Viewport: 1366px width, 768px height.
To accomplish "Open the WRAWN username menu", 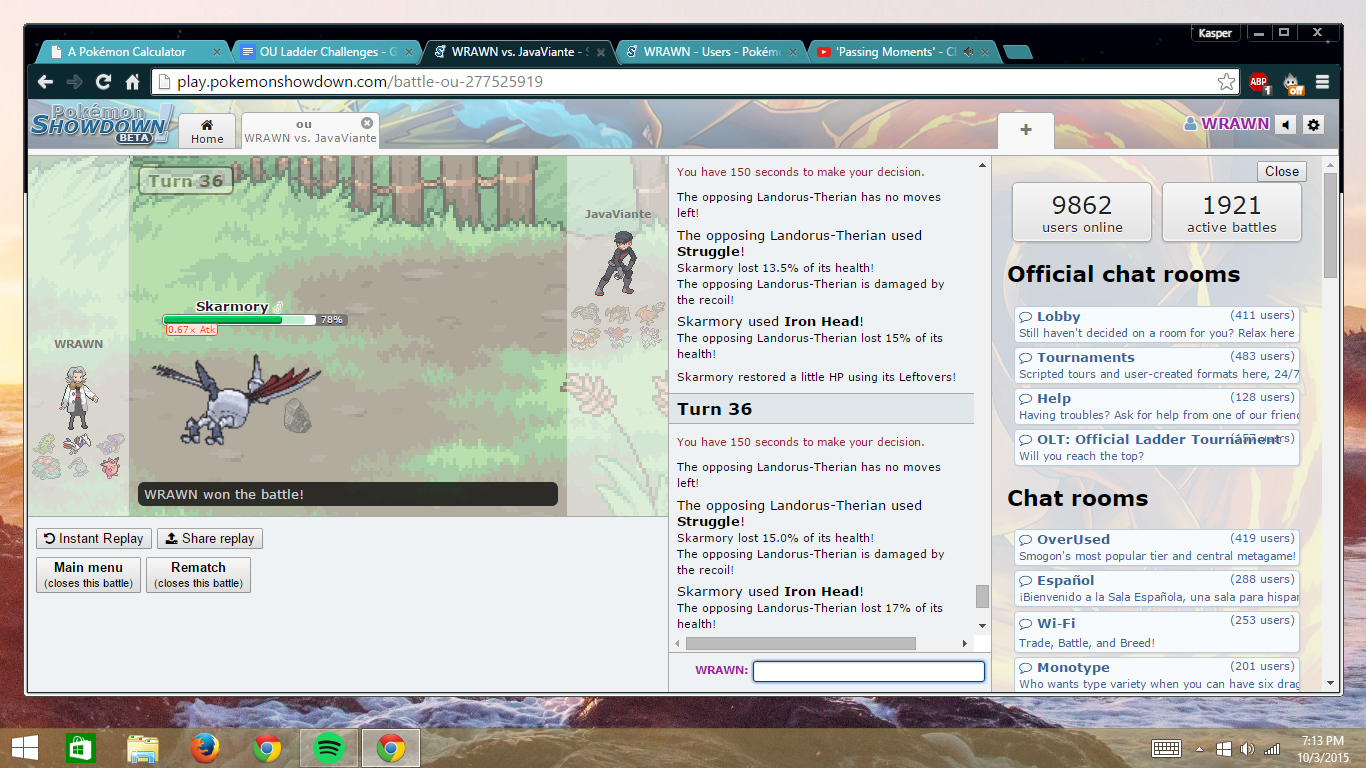I will pyautogui.click(x=1228, y=124).
